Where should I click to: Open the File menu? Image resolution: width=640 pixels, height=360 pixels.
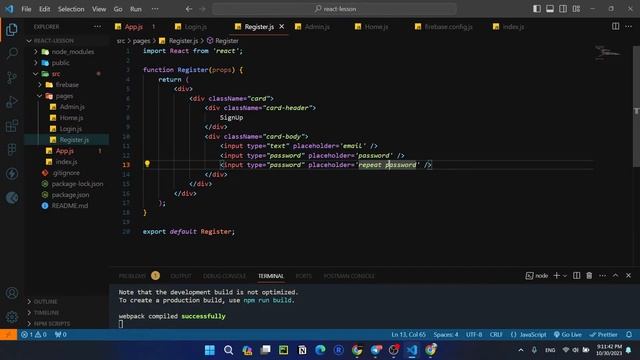coord(26,9)
